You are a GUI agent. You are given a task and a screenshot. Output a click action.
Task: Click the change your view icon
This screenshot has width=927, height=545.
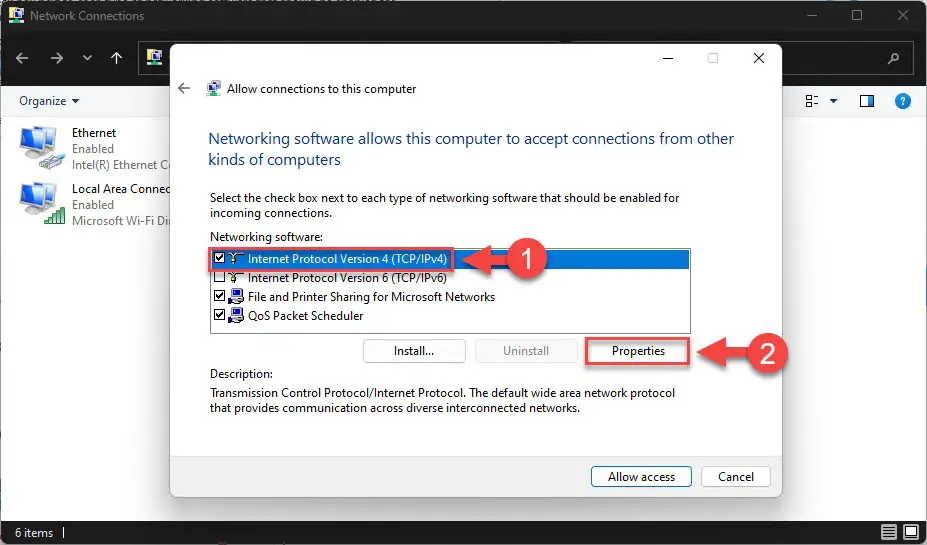click(812, 101)
